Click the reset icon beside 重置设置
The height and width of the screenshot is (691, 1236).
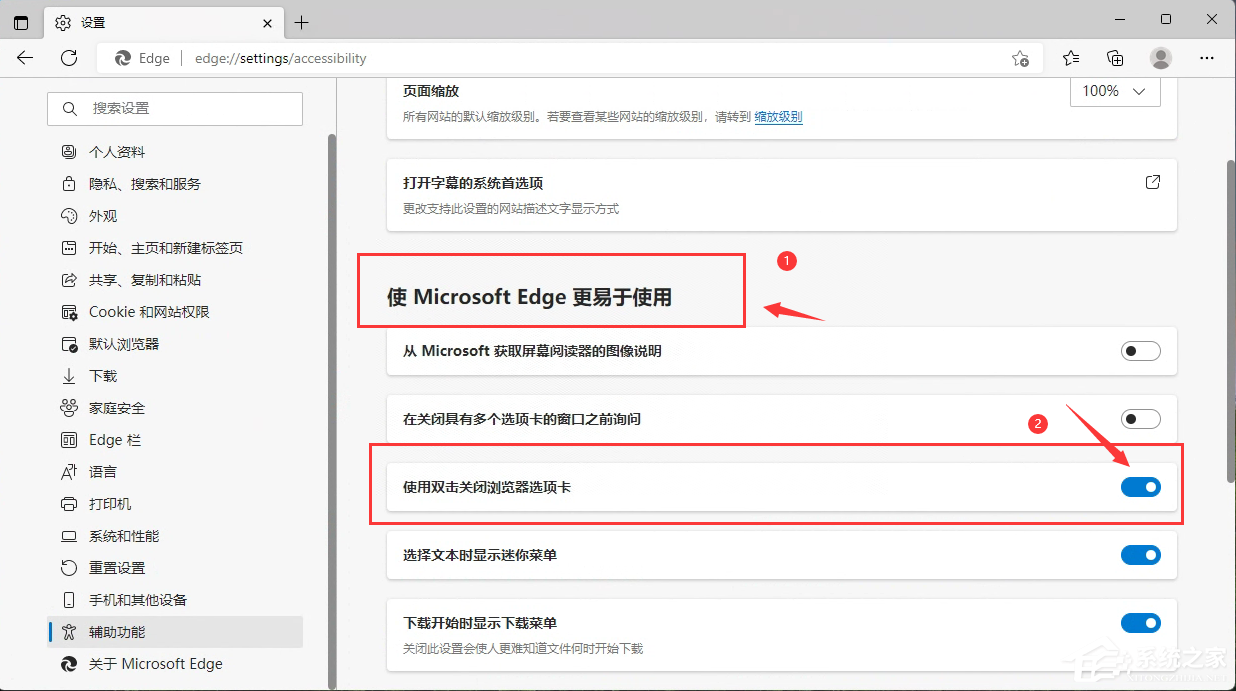click(x=69, y=568)
